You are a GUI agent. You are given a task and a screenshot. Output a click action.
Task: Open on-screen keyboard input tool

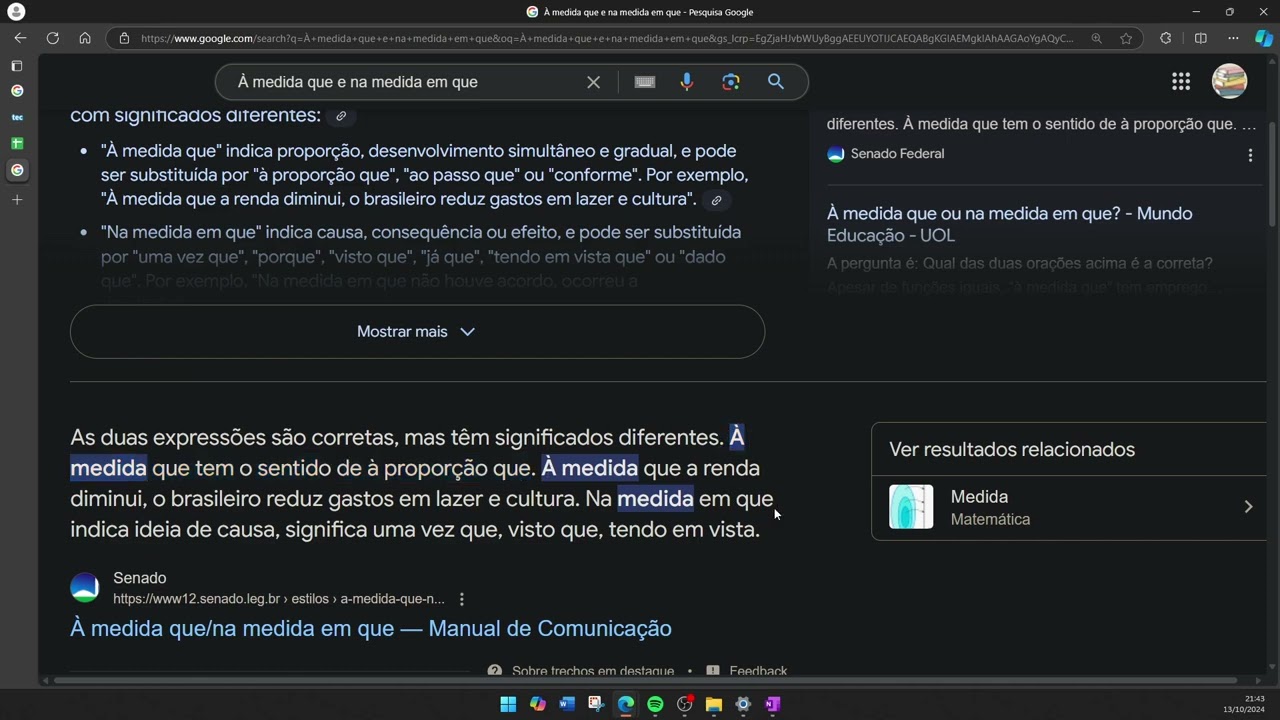645,82
